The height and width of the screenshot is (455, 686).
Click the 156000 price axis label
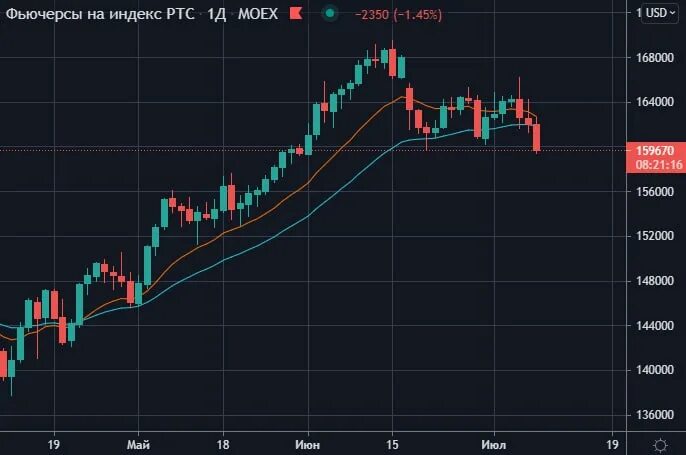pyautogui.click(x=654, y=191)
